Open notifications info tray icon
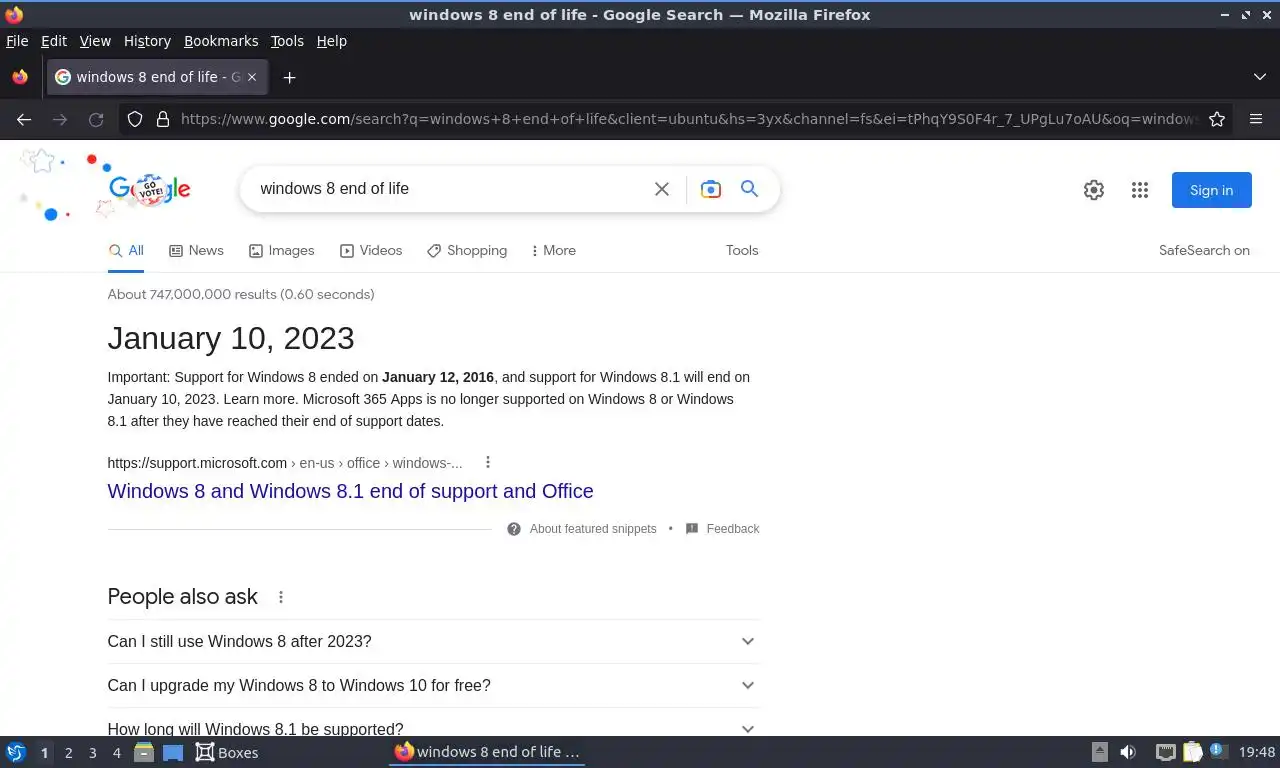The height and width of the screenshot is (768, 1280). 1218,751
